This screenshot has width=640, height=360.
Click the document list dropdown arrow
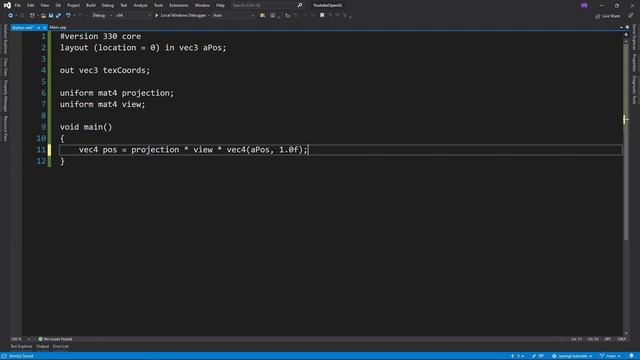(621, 27)
